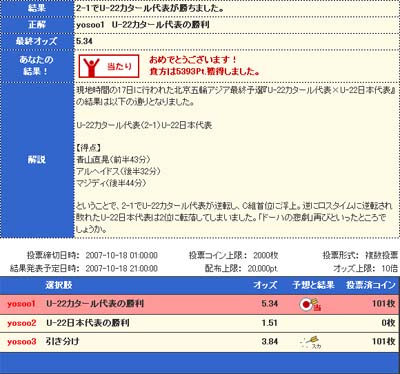Click the scorer line マジディ（後半44分）
Image resolution: width=400 pixels, height=374 pixels.
111,183
